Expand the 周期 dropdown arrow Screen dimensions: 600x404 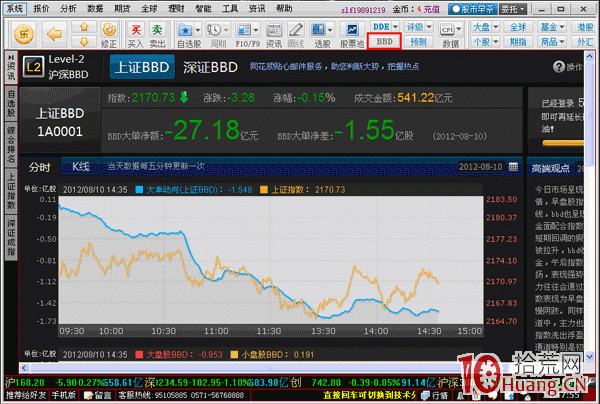pos(226,29)
